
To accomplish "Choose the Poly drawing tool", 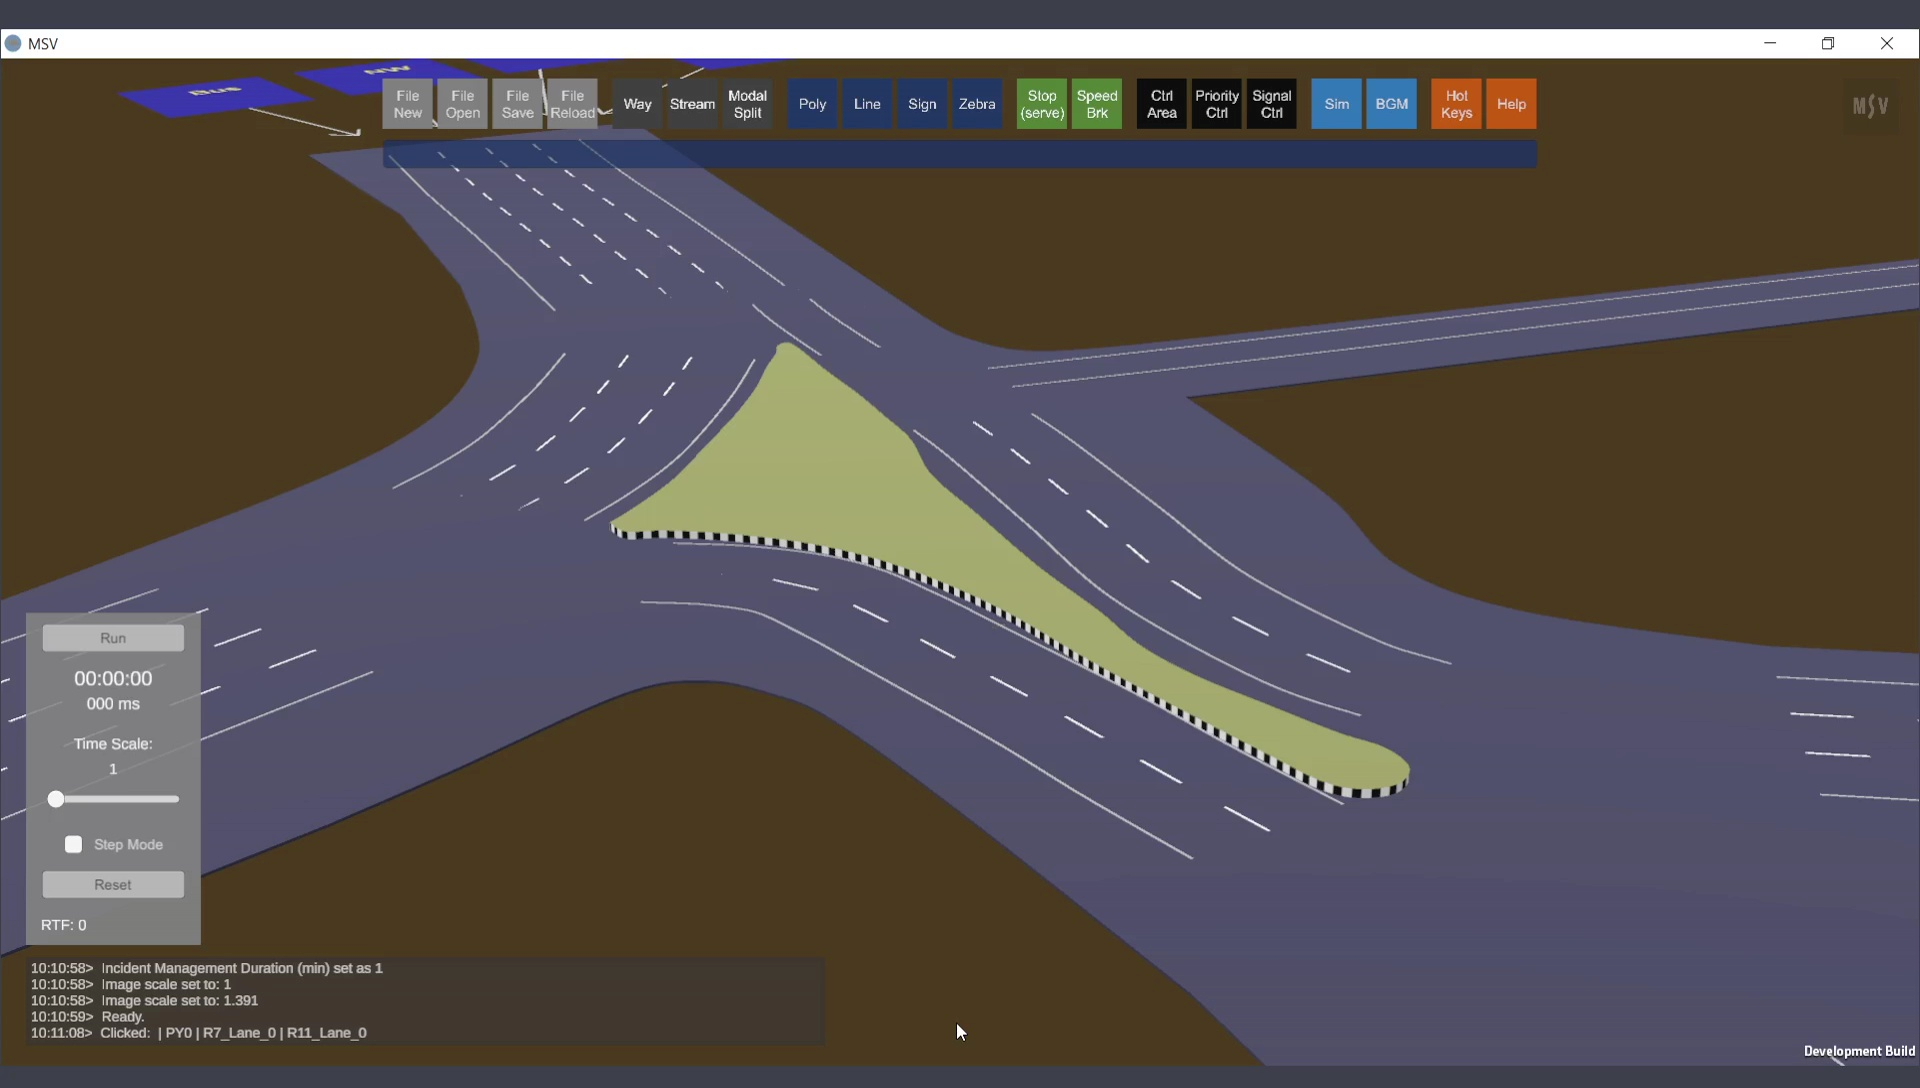I will 812,104.
